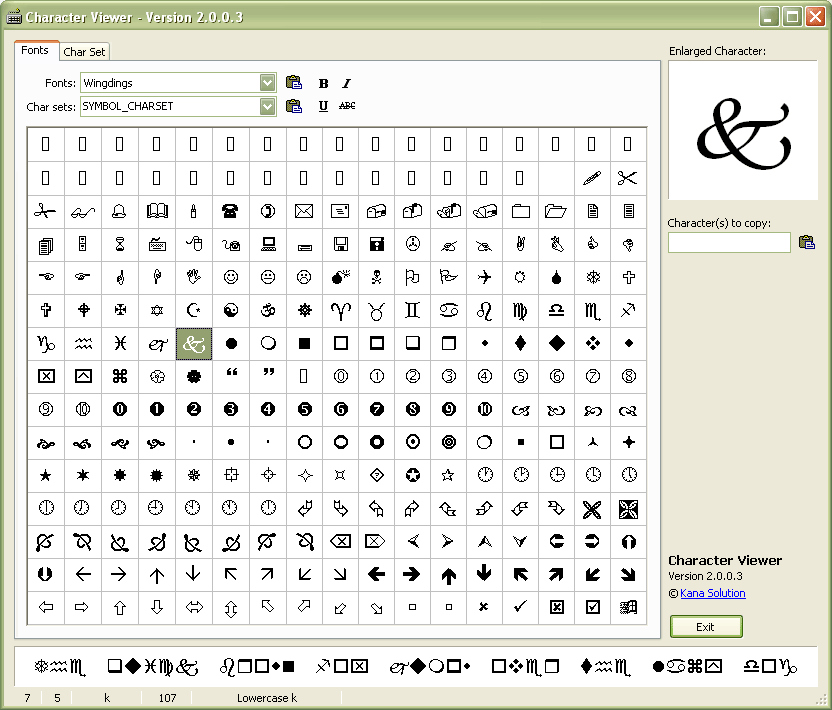Switch to the Char Set tab
This screenshot has height=710, width=832.
pyautogui.click(x=84, y=52)
